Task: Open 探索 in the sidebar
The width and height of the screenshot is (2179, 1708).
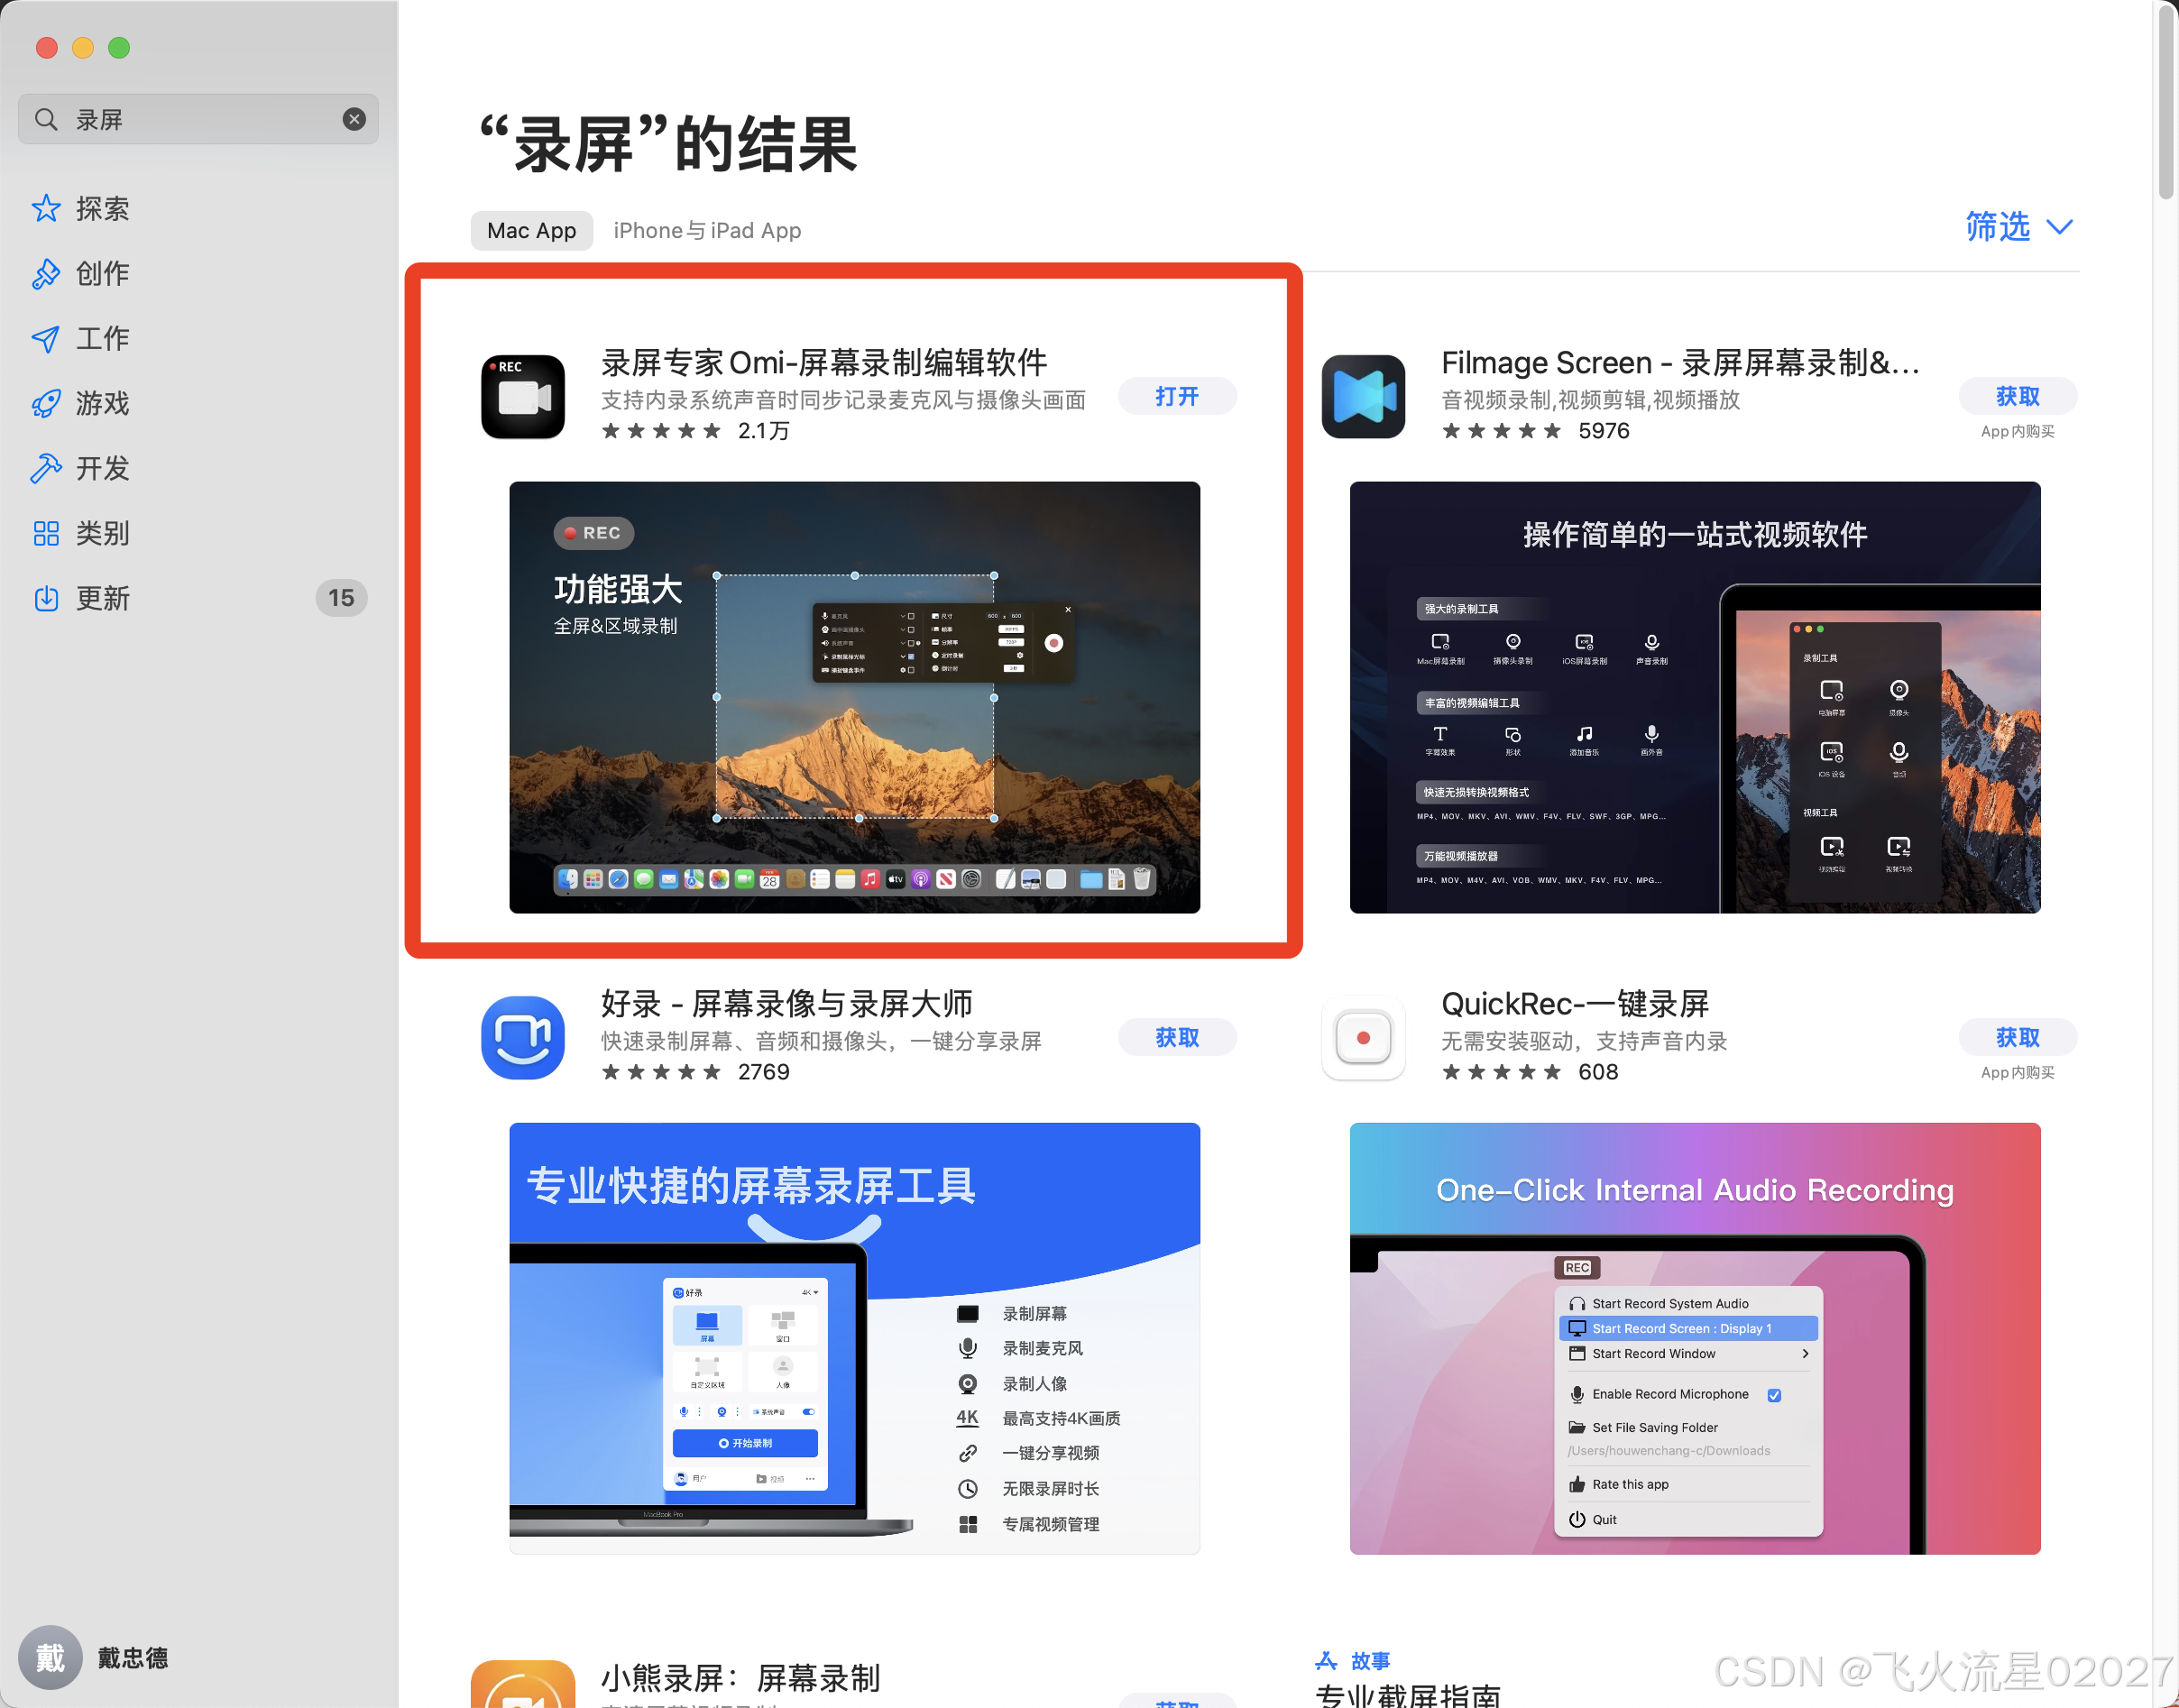Action: 102,208
